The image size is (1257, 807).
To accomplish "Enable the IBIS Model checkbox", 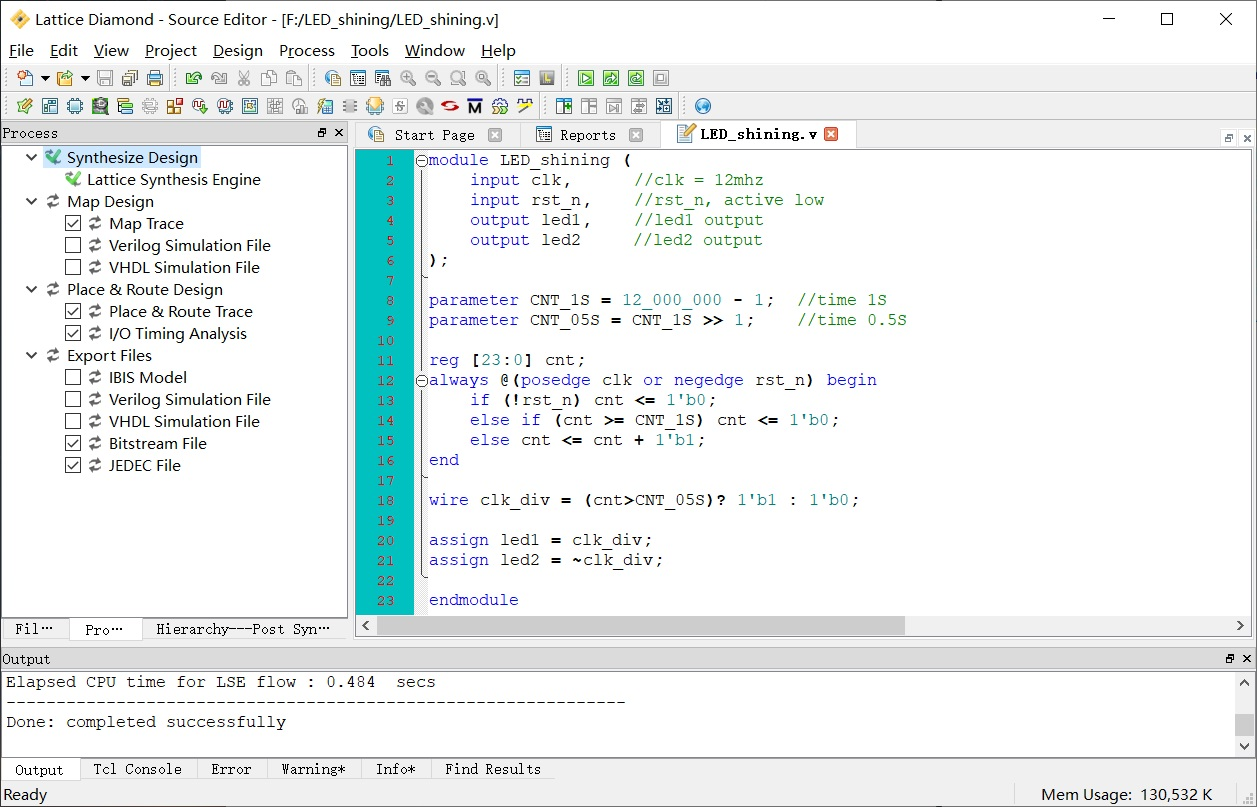I will (73, 378).
